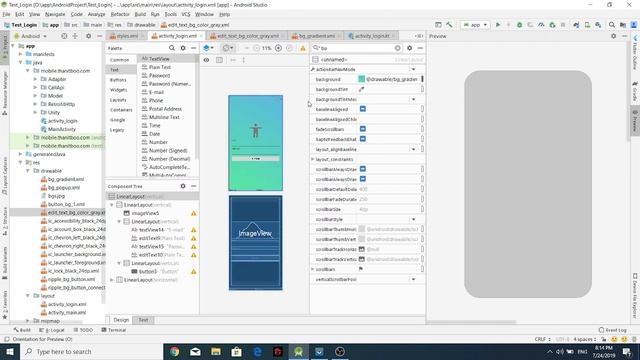Image resolution: width=640 pixels, height=360 pixels.
Task: Switch to styles.xml editor tab
Action: [x=127, y=36]
